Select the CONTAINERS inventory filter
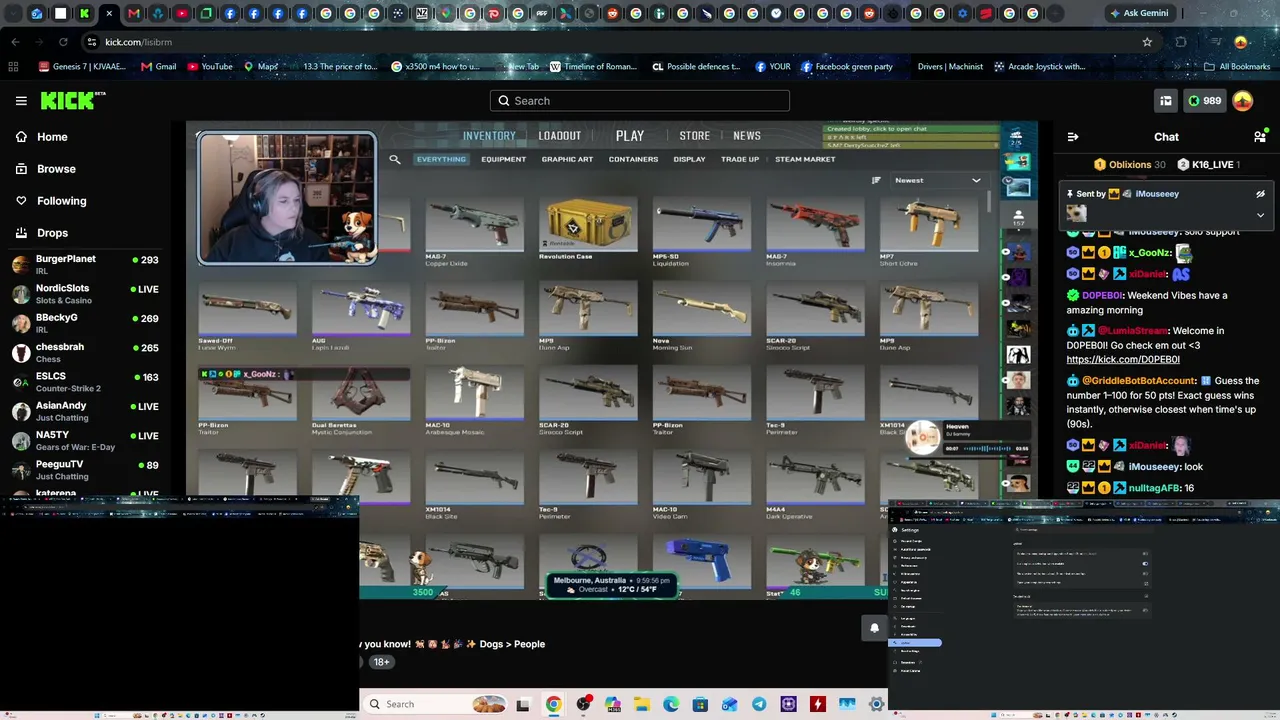 point(633,159)
